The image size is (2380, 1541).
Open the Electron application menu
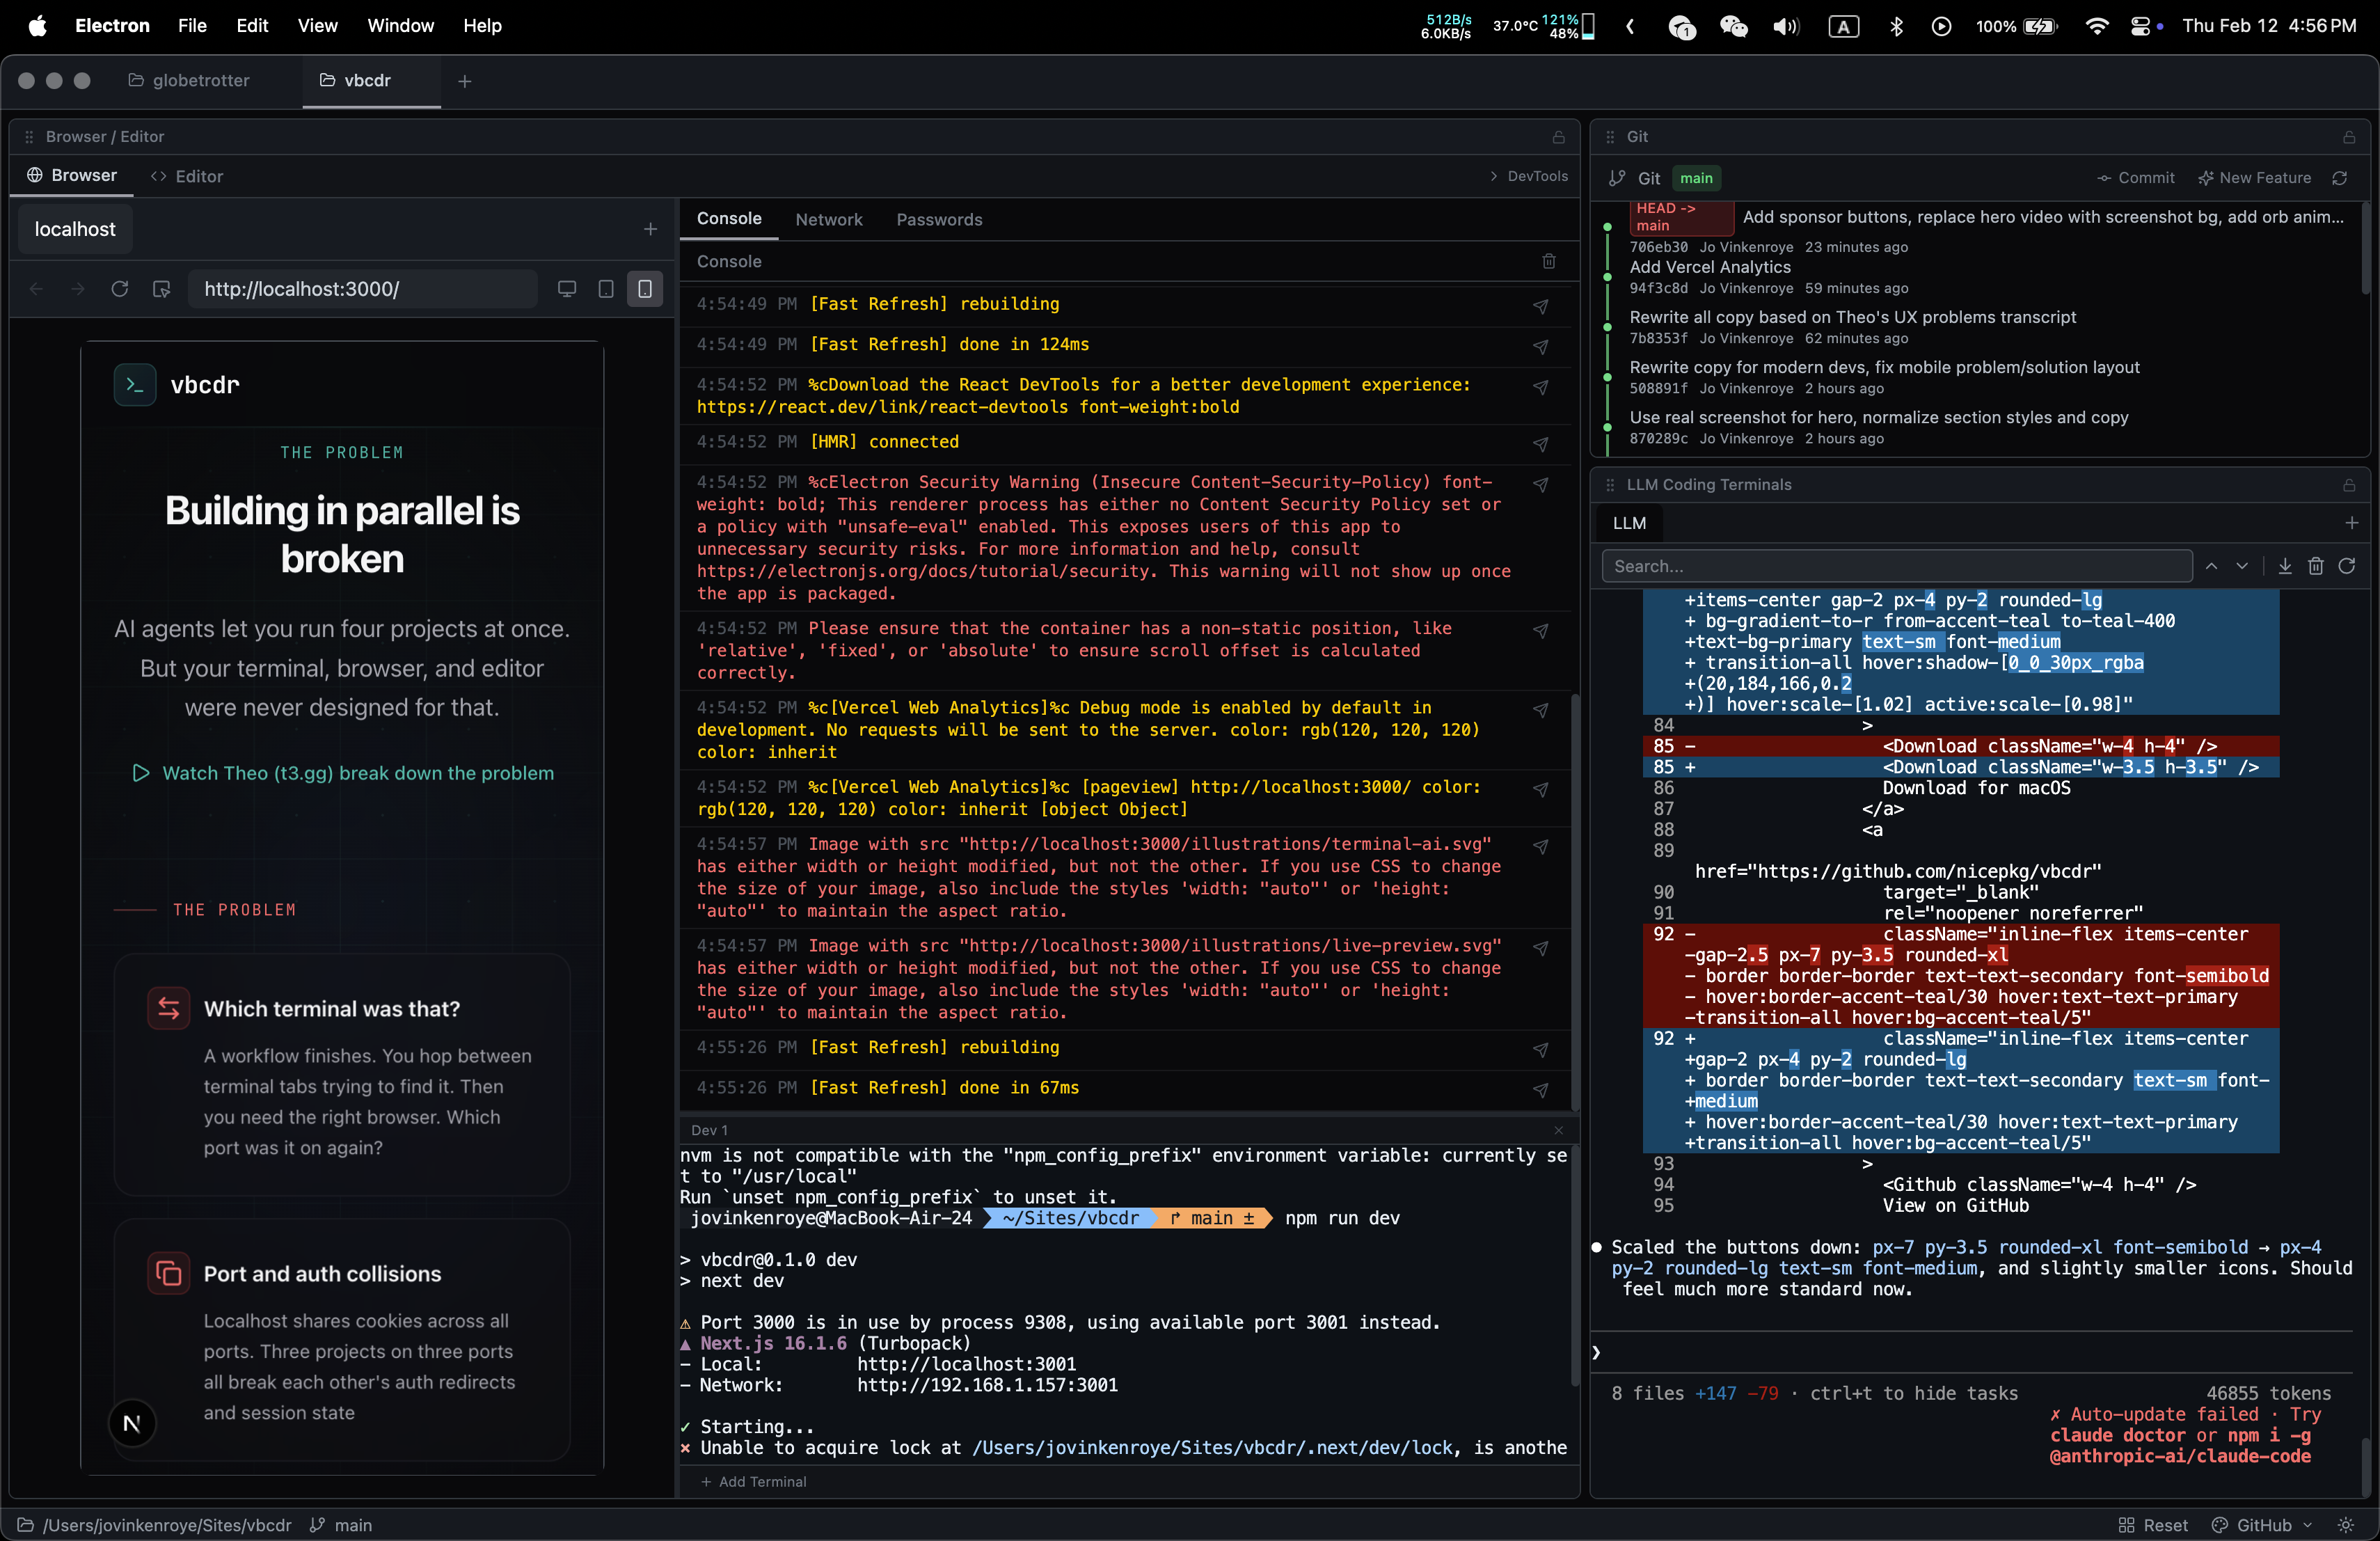coord(111,26)
